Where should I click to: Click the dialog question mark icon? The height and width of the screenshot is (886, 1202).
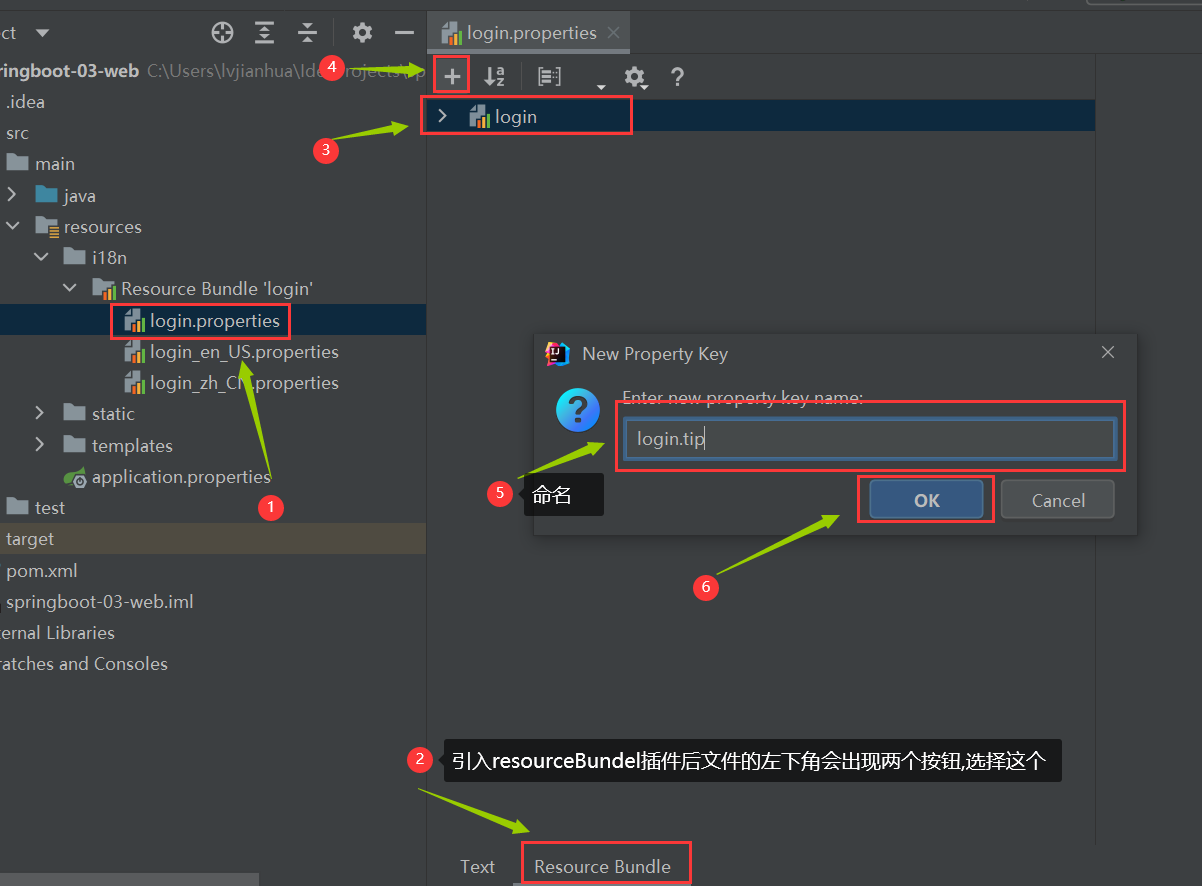point(578,410)
